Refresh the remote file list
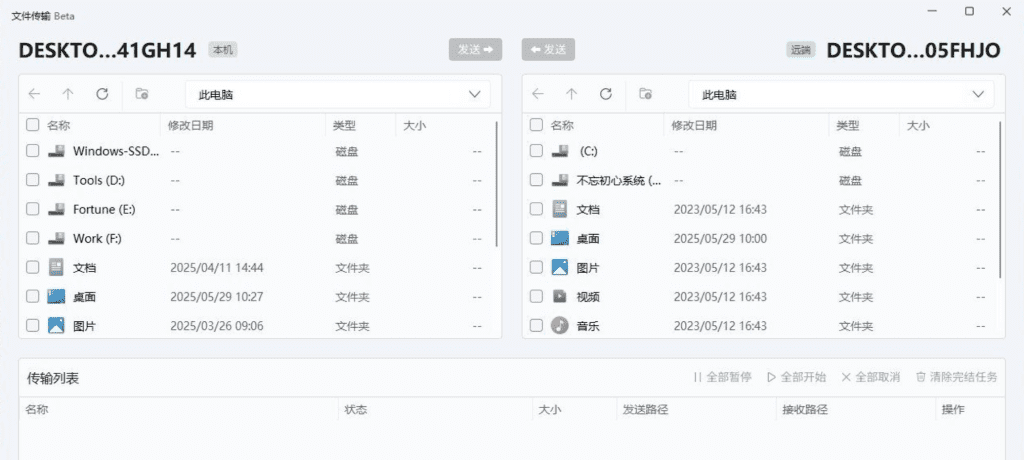 tap(605, 94)
